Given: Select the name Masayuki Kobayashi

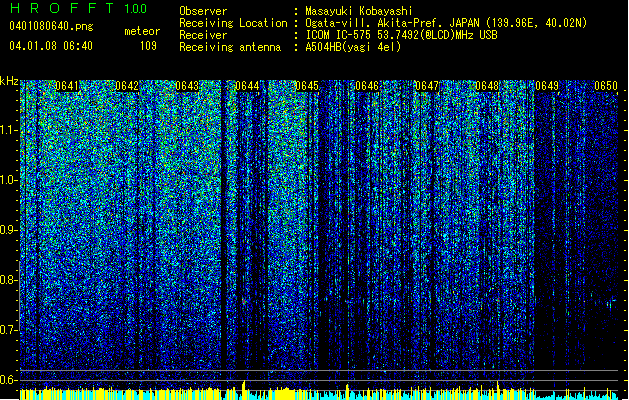Looking at the screenshot, I should pos(359,11).
